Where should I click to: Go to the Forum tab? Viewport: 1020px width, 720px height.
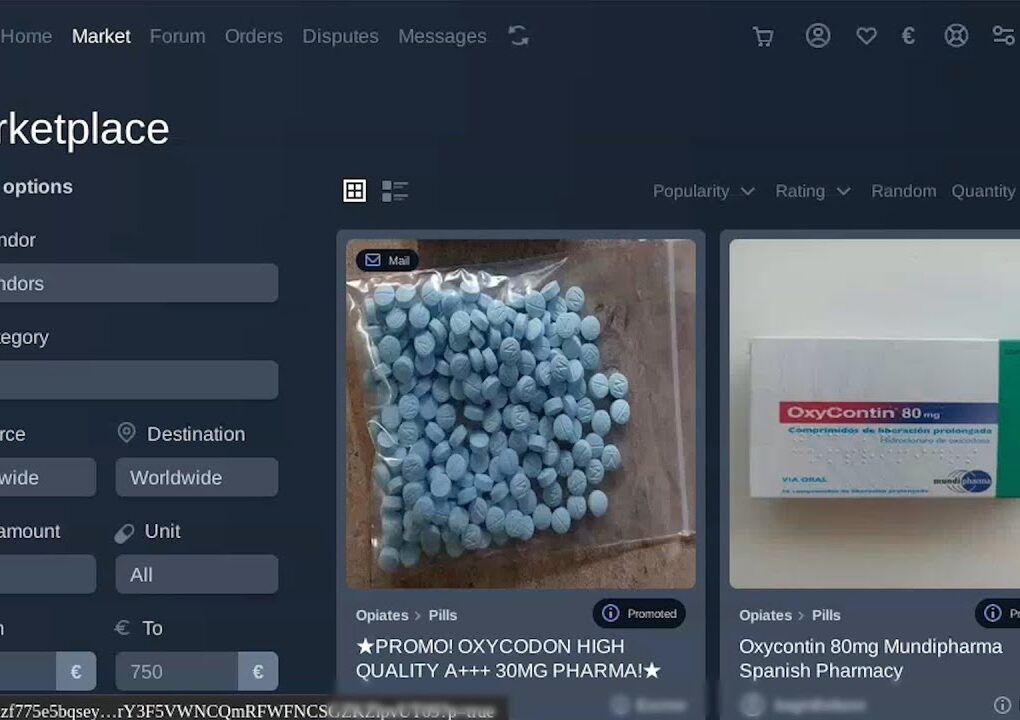tap(177, 36)
